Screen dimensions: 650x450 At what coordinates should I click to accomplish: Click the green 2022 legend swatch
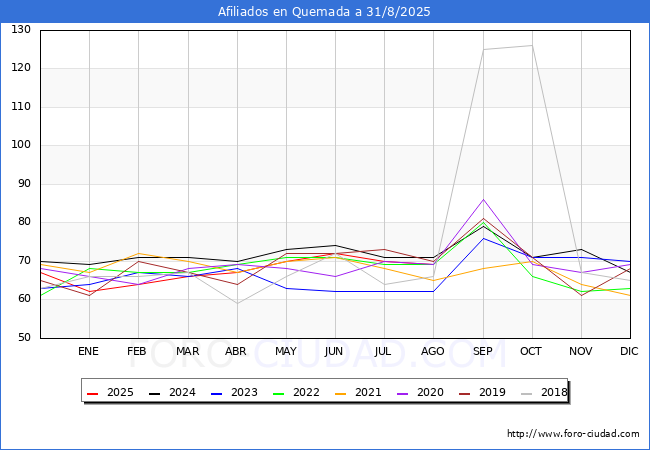(x=279, y=393)
